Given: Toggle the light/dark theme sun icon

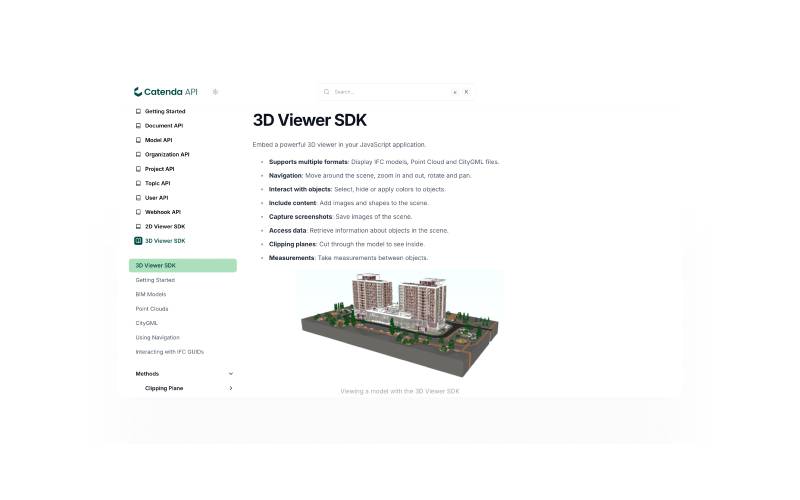Looking at the screenshot, I should click(x=215, y=92).
